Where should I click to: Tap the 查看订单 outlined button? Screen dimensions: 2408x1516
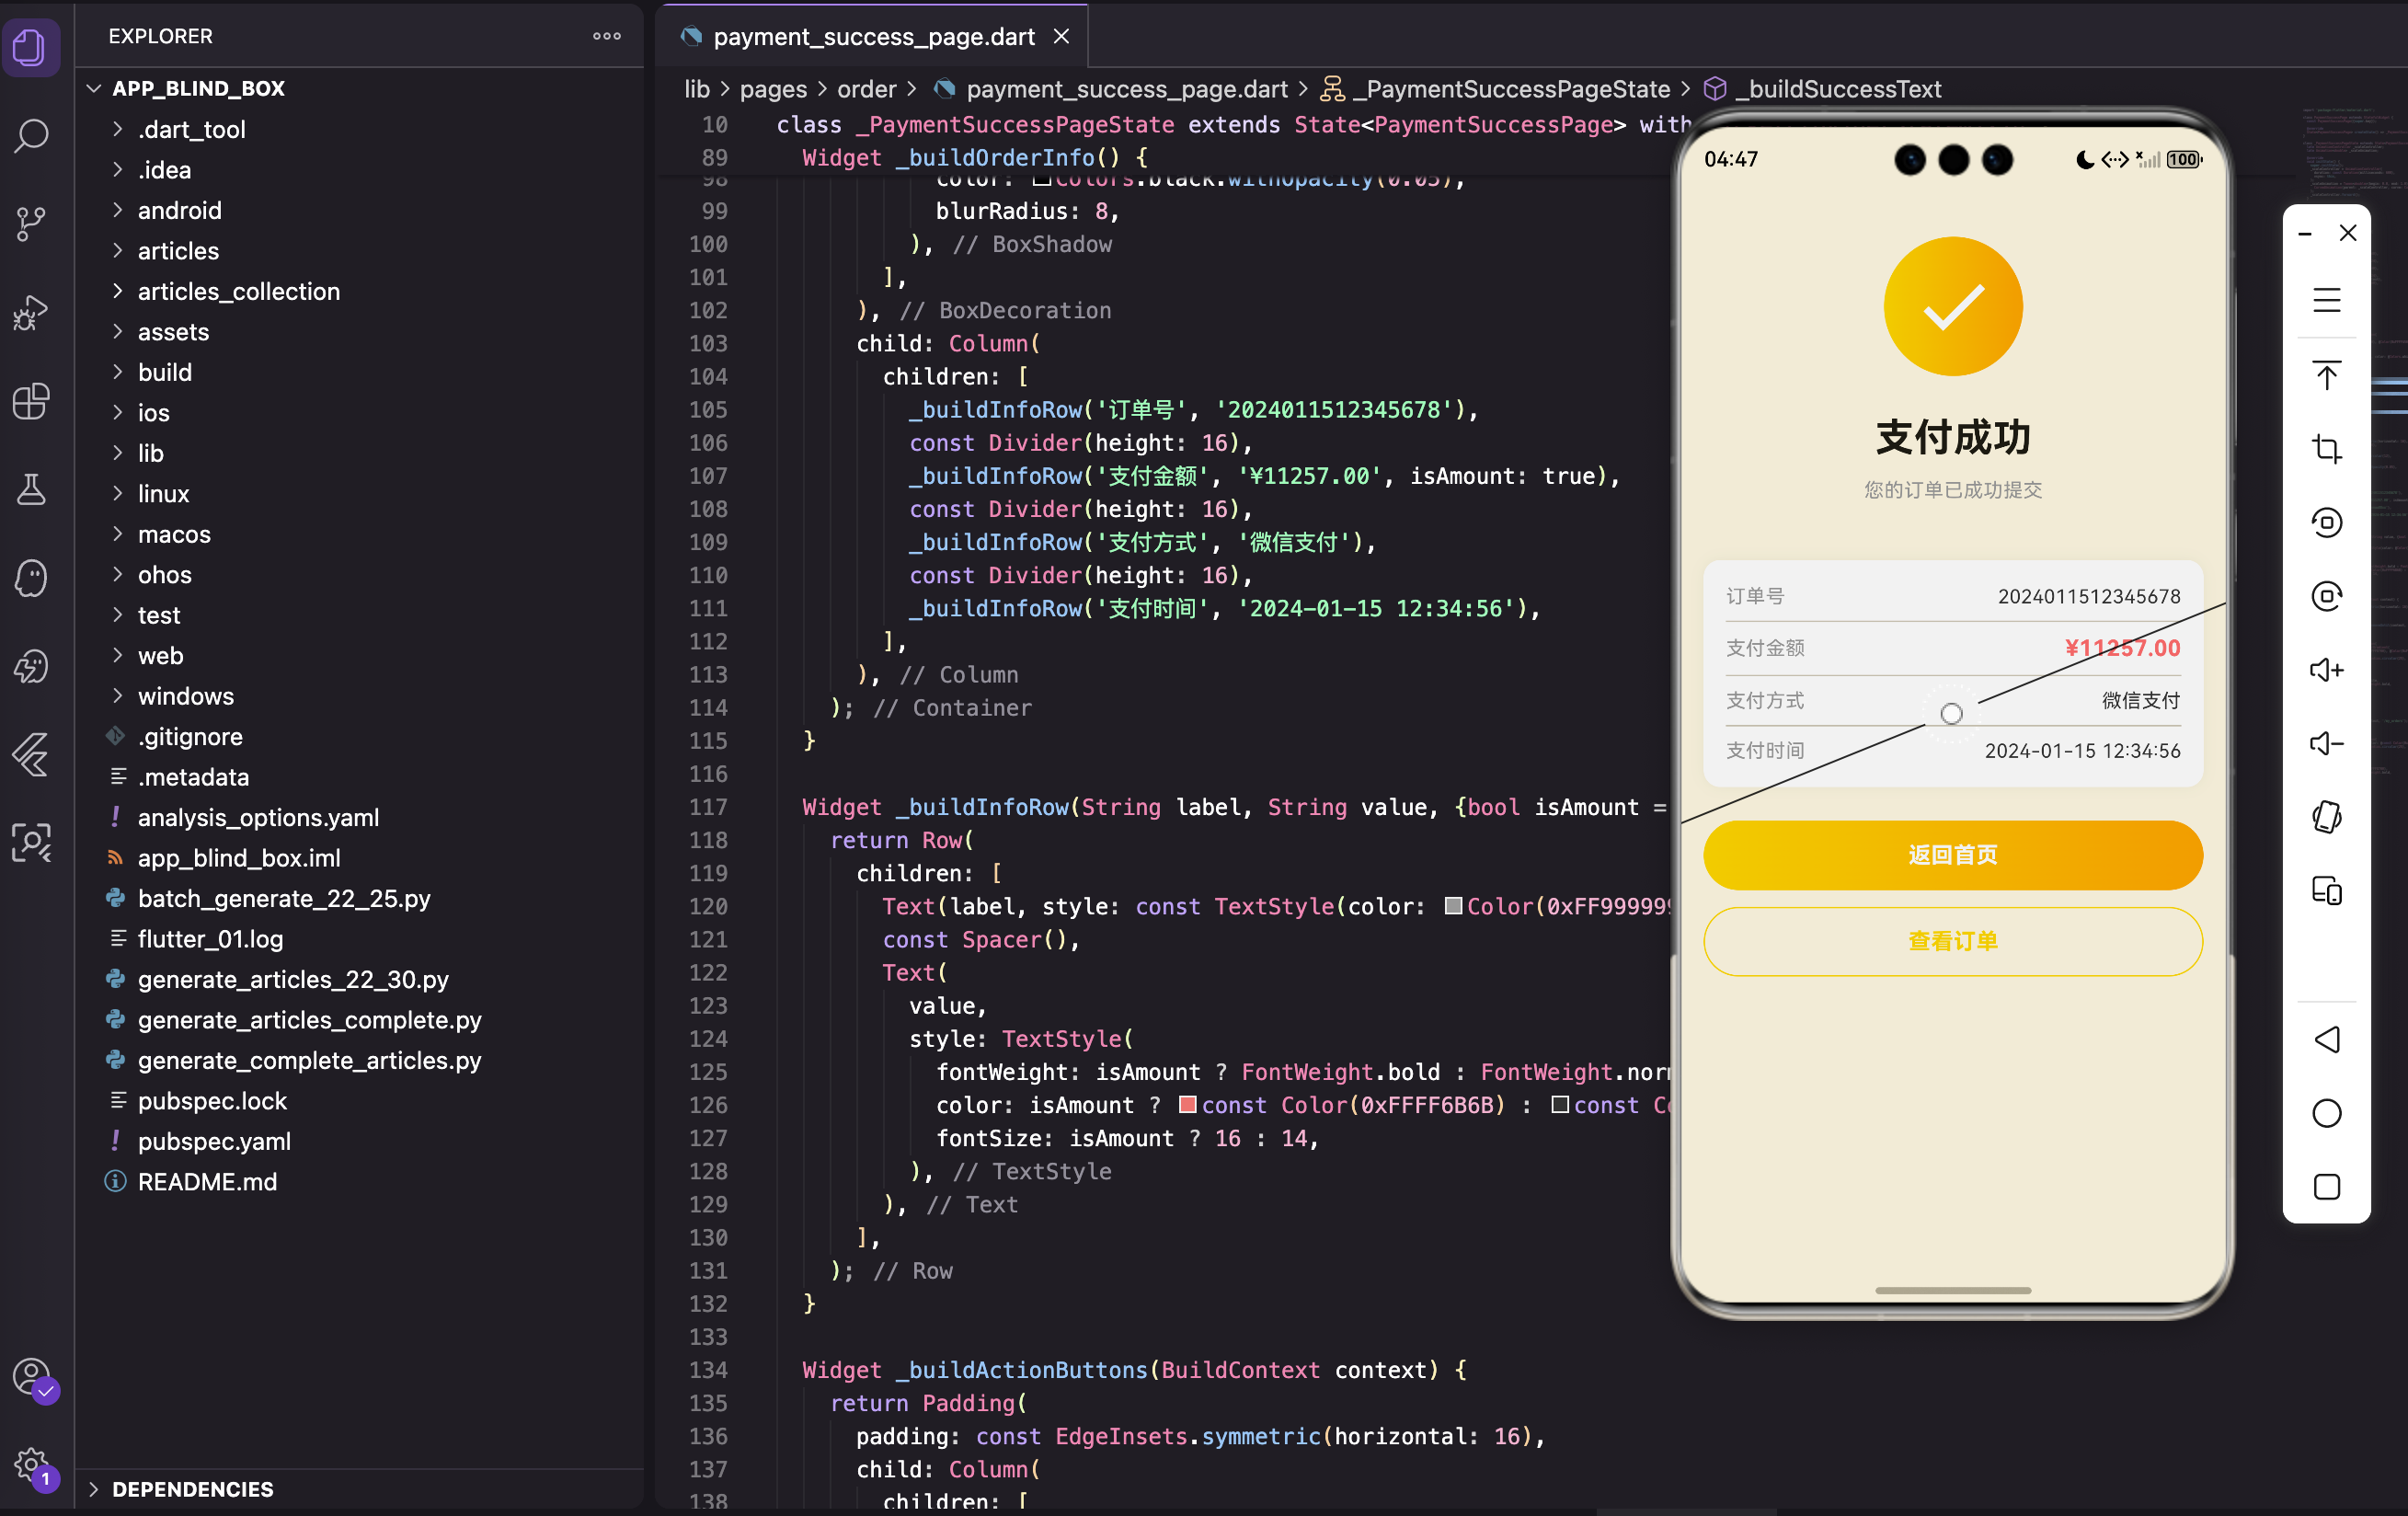point(1952,941)
